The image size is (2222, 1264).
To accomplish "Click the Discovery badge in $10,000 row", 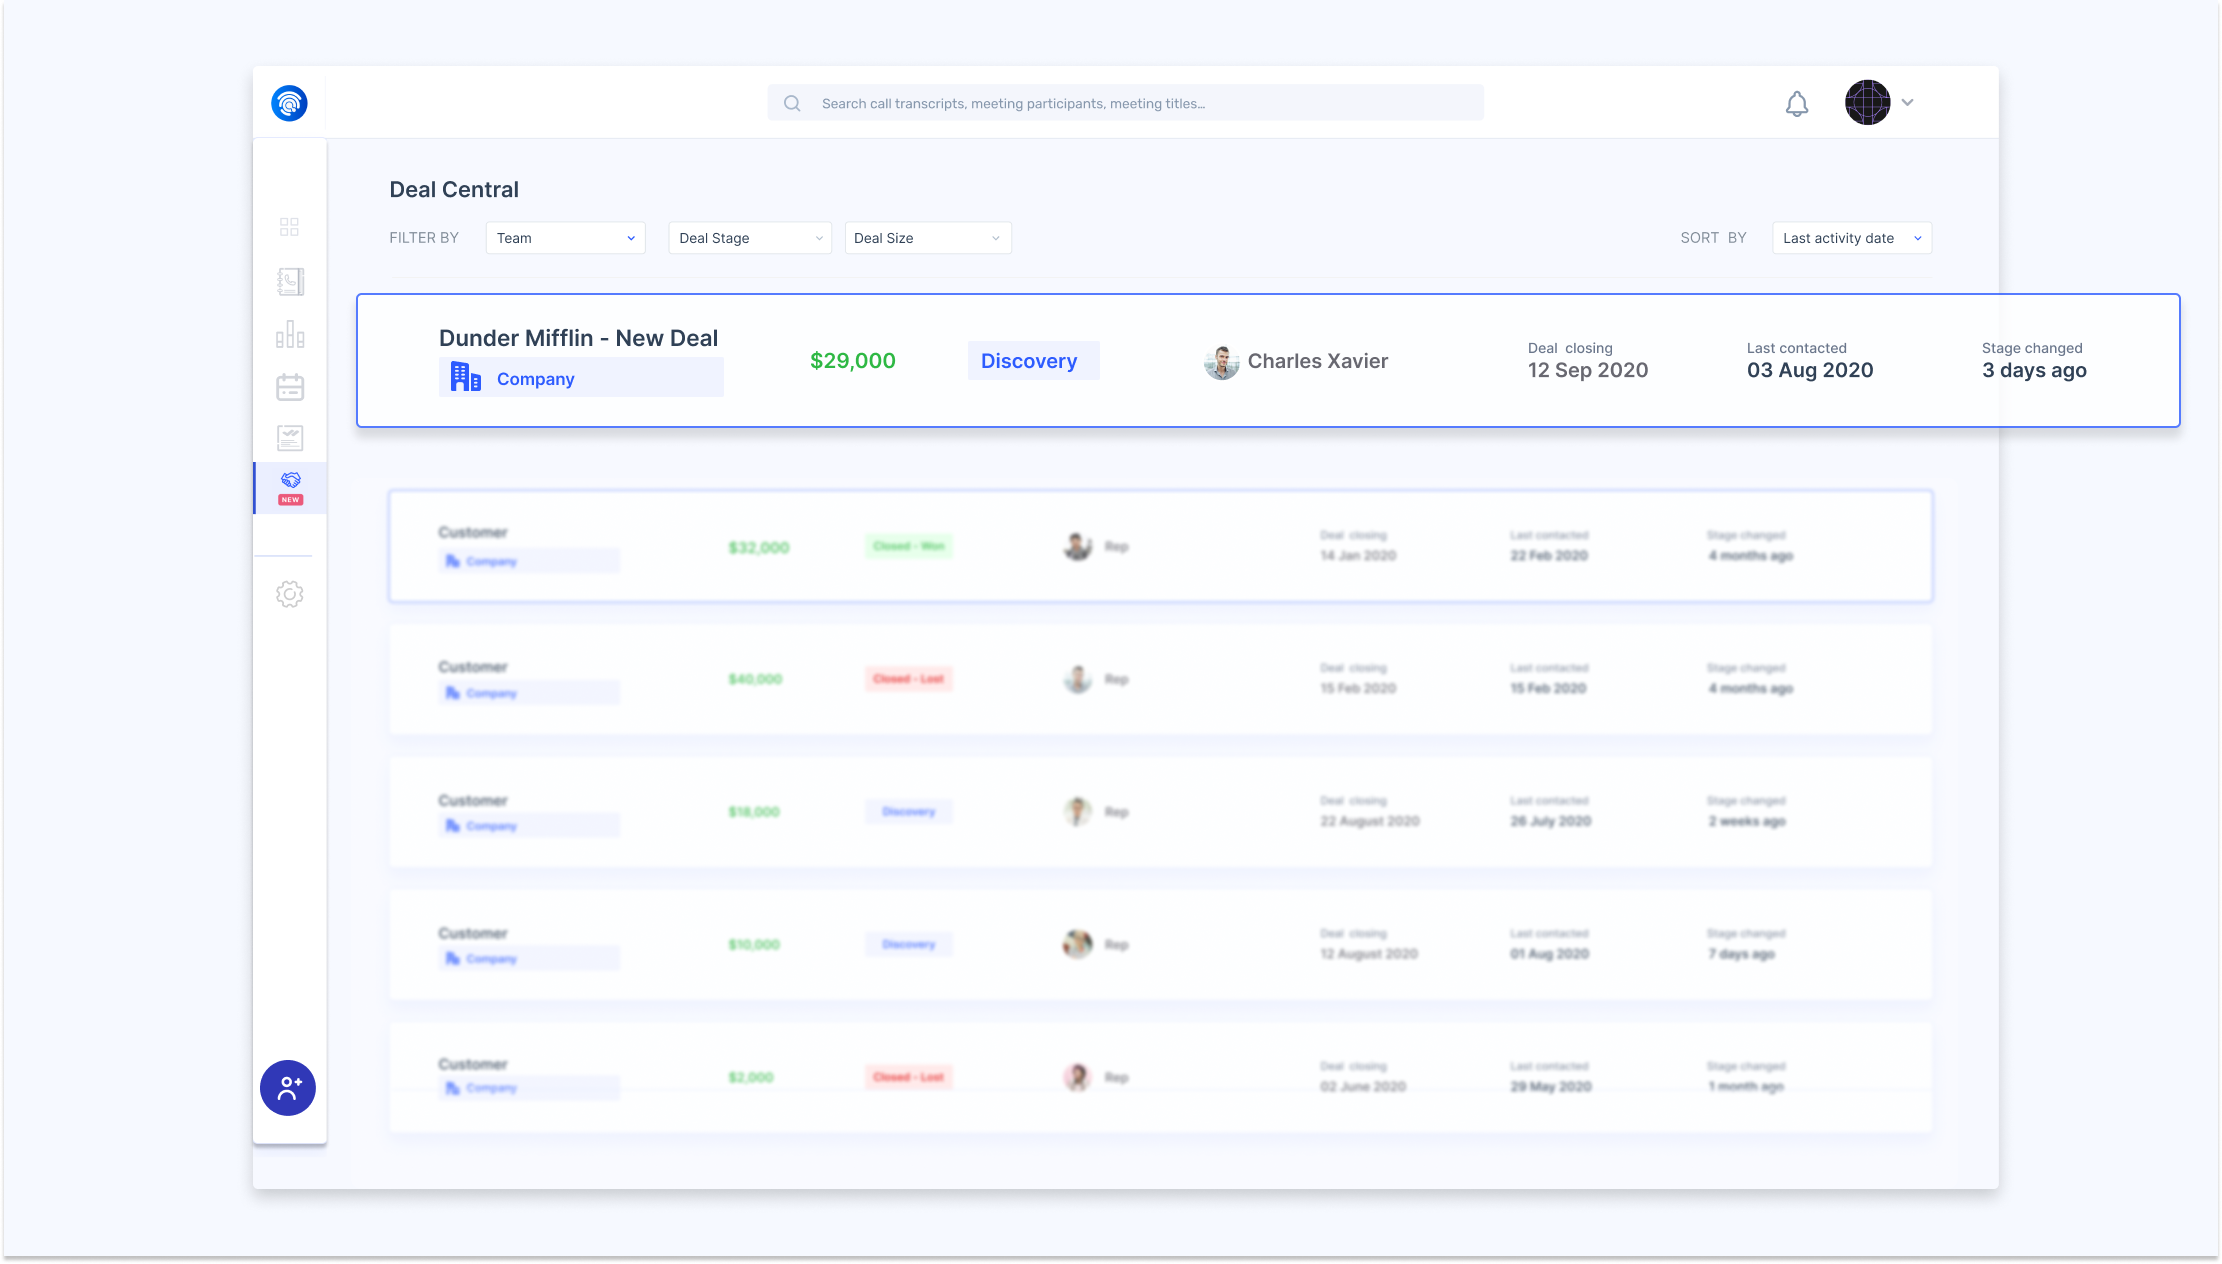I will coord(908,944).
